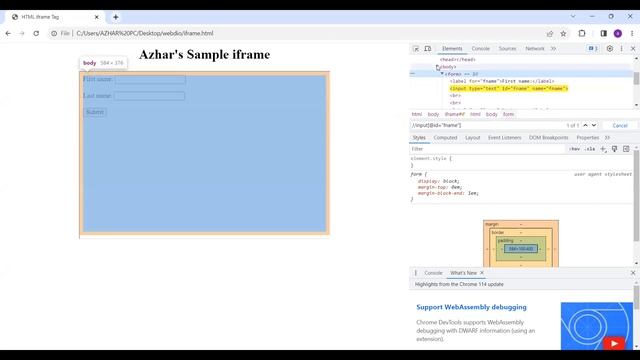Play the What's New video thumbnail
Viewport: 640px width, 360px height.
tap(613, 343)
